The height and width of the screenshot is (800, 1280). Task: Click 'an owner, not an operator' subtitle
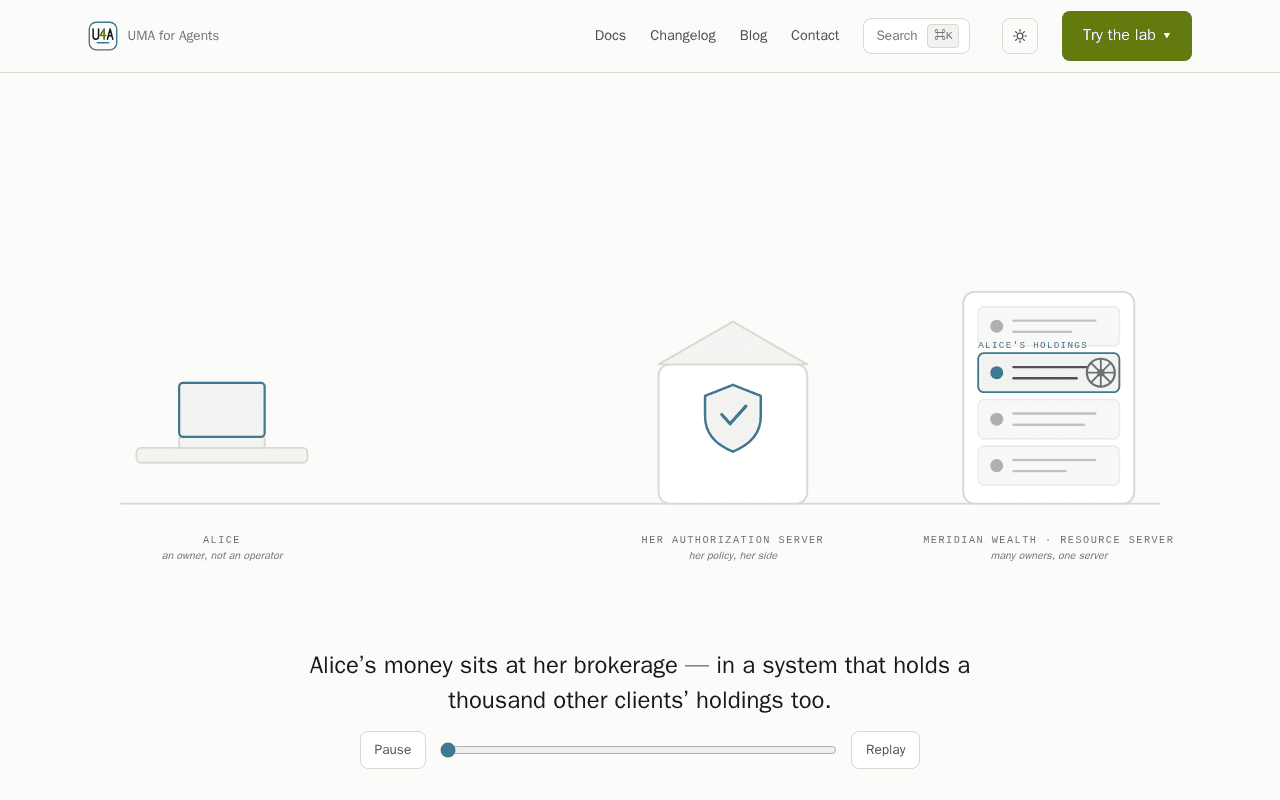222,556
